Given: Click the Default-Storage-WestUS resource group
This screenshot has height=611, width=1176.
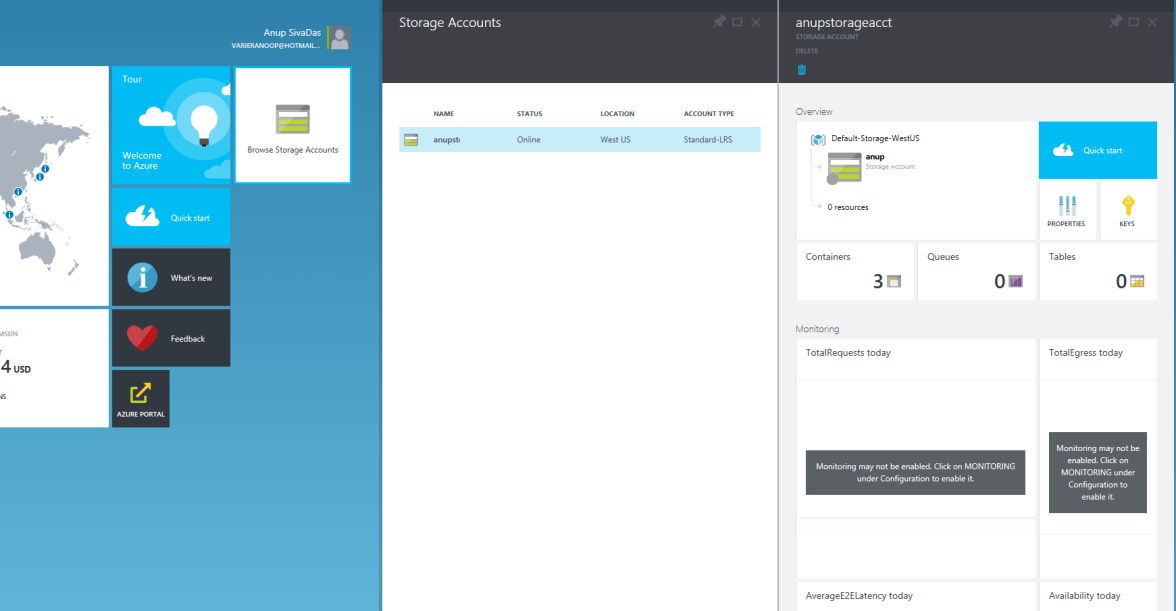Looking at the screenshot, I should coord(873,139).
